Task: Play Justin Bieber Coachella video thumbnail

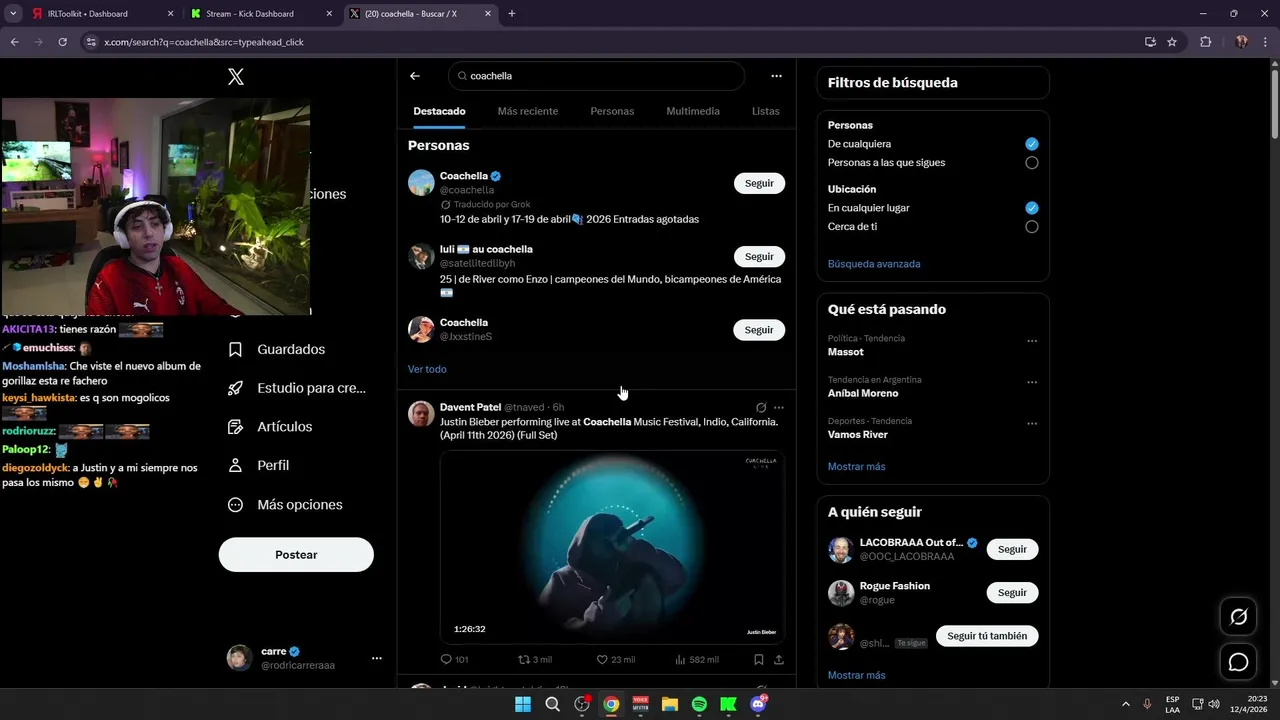Action: (612, 547)
